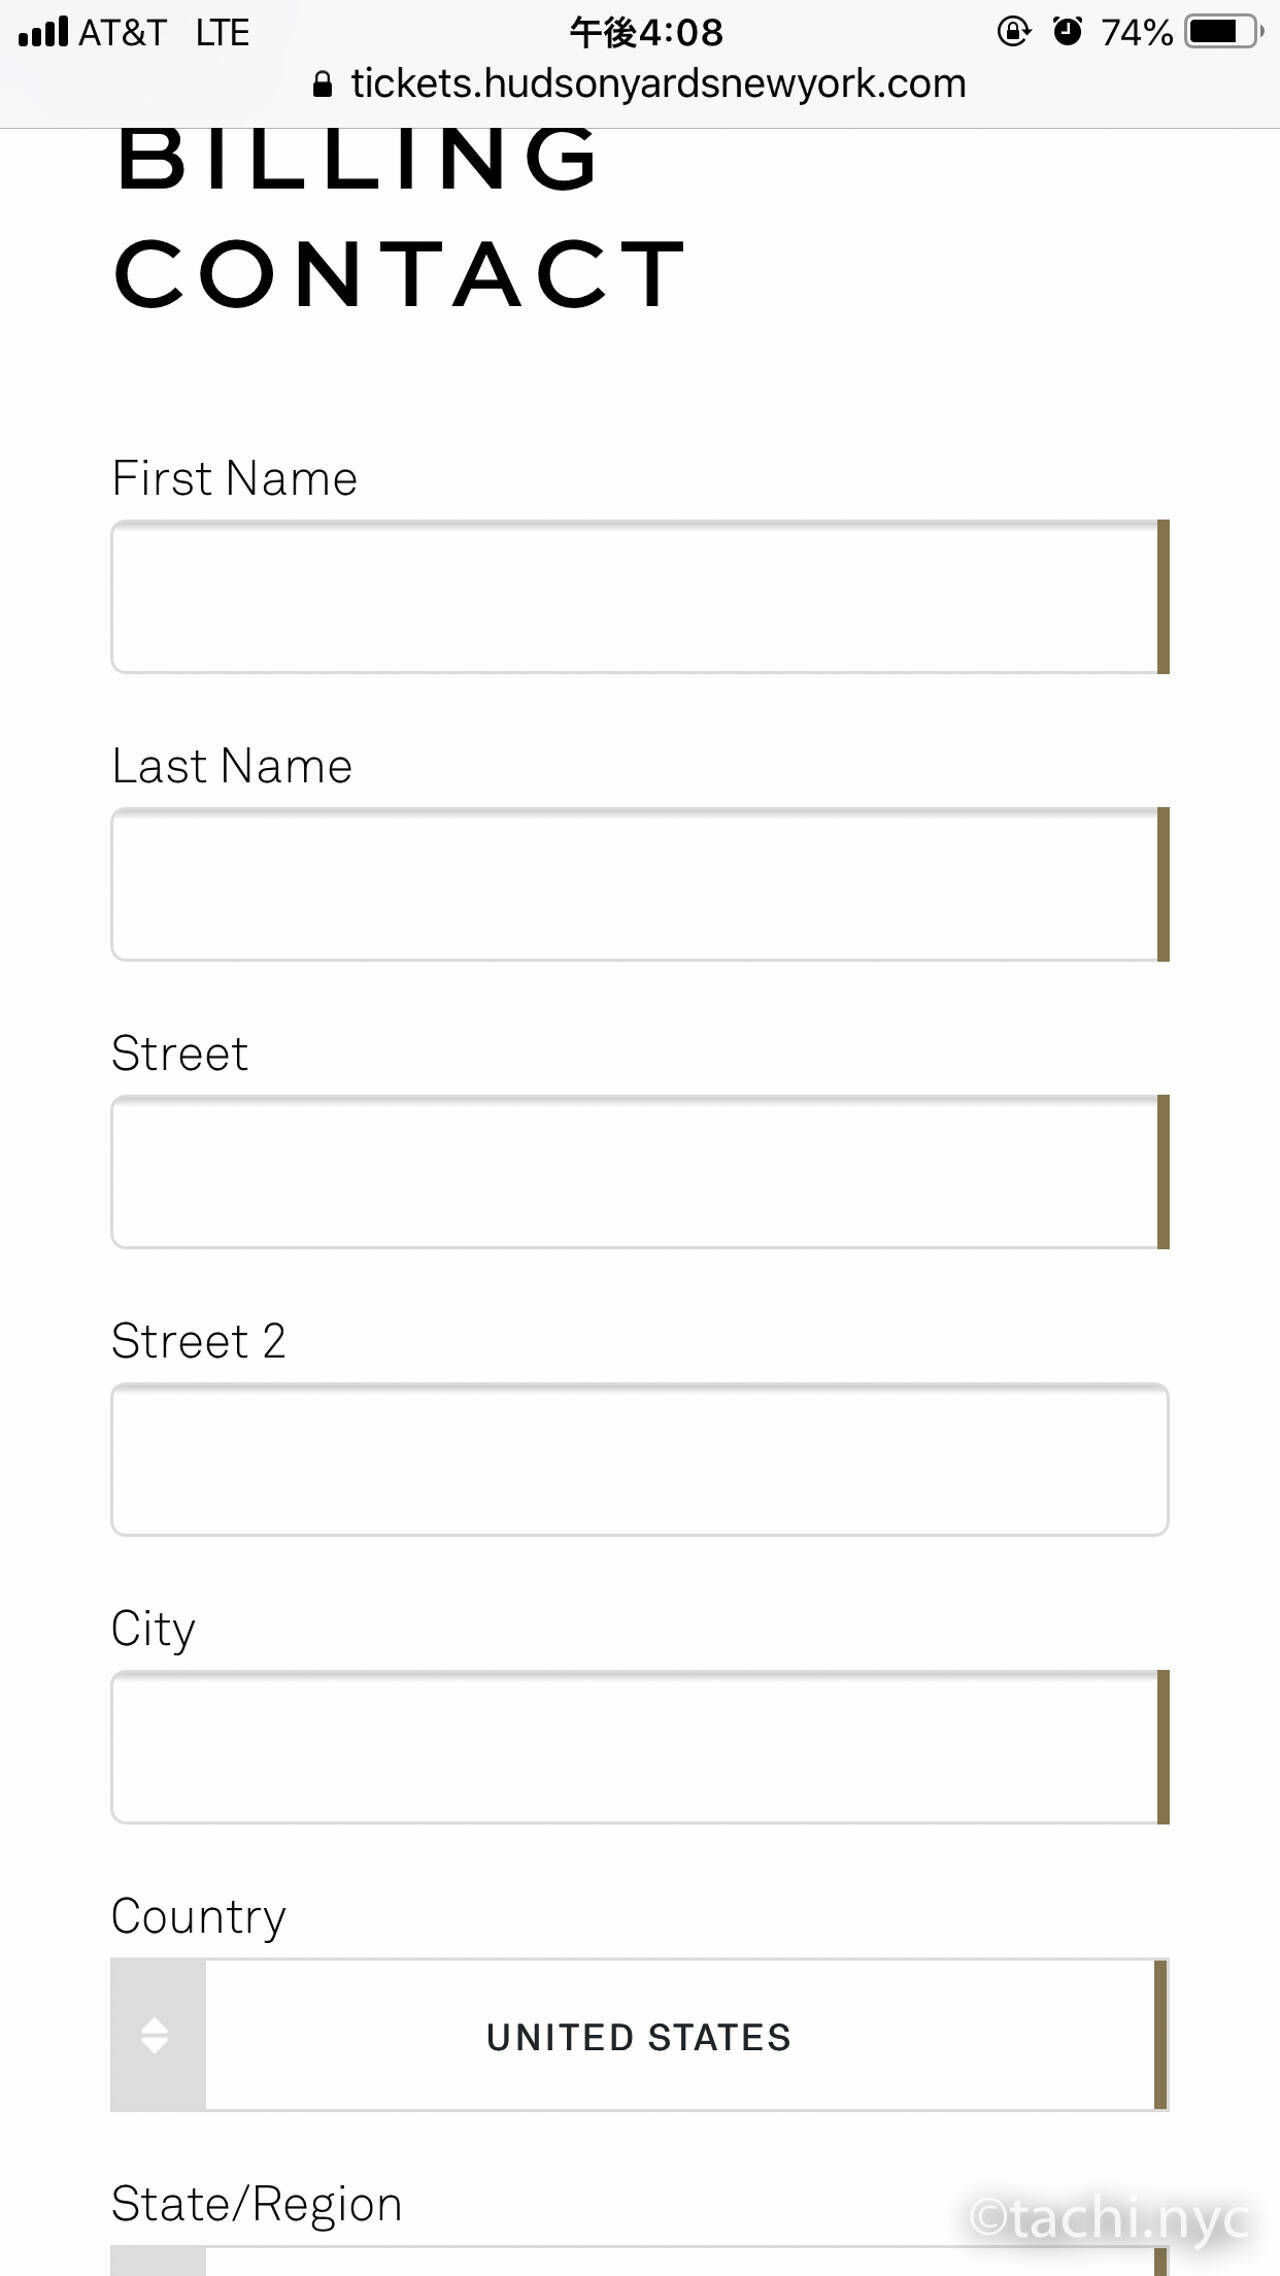Tap the battery indicator icon
Image resolution: width=1280 pixels, height=2276 pixels.
(x=1222, y=32)
